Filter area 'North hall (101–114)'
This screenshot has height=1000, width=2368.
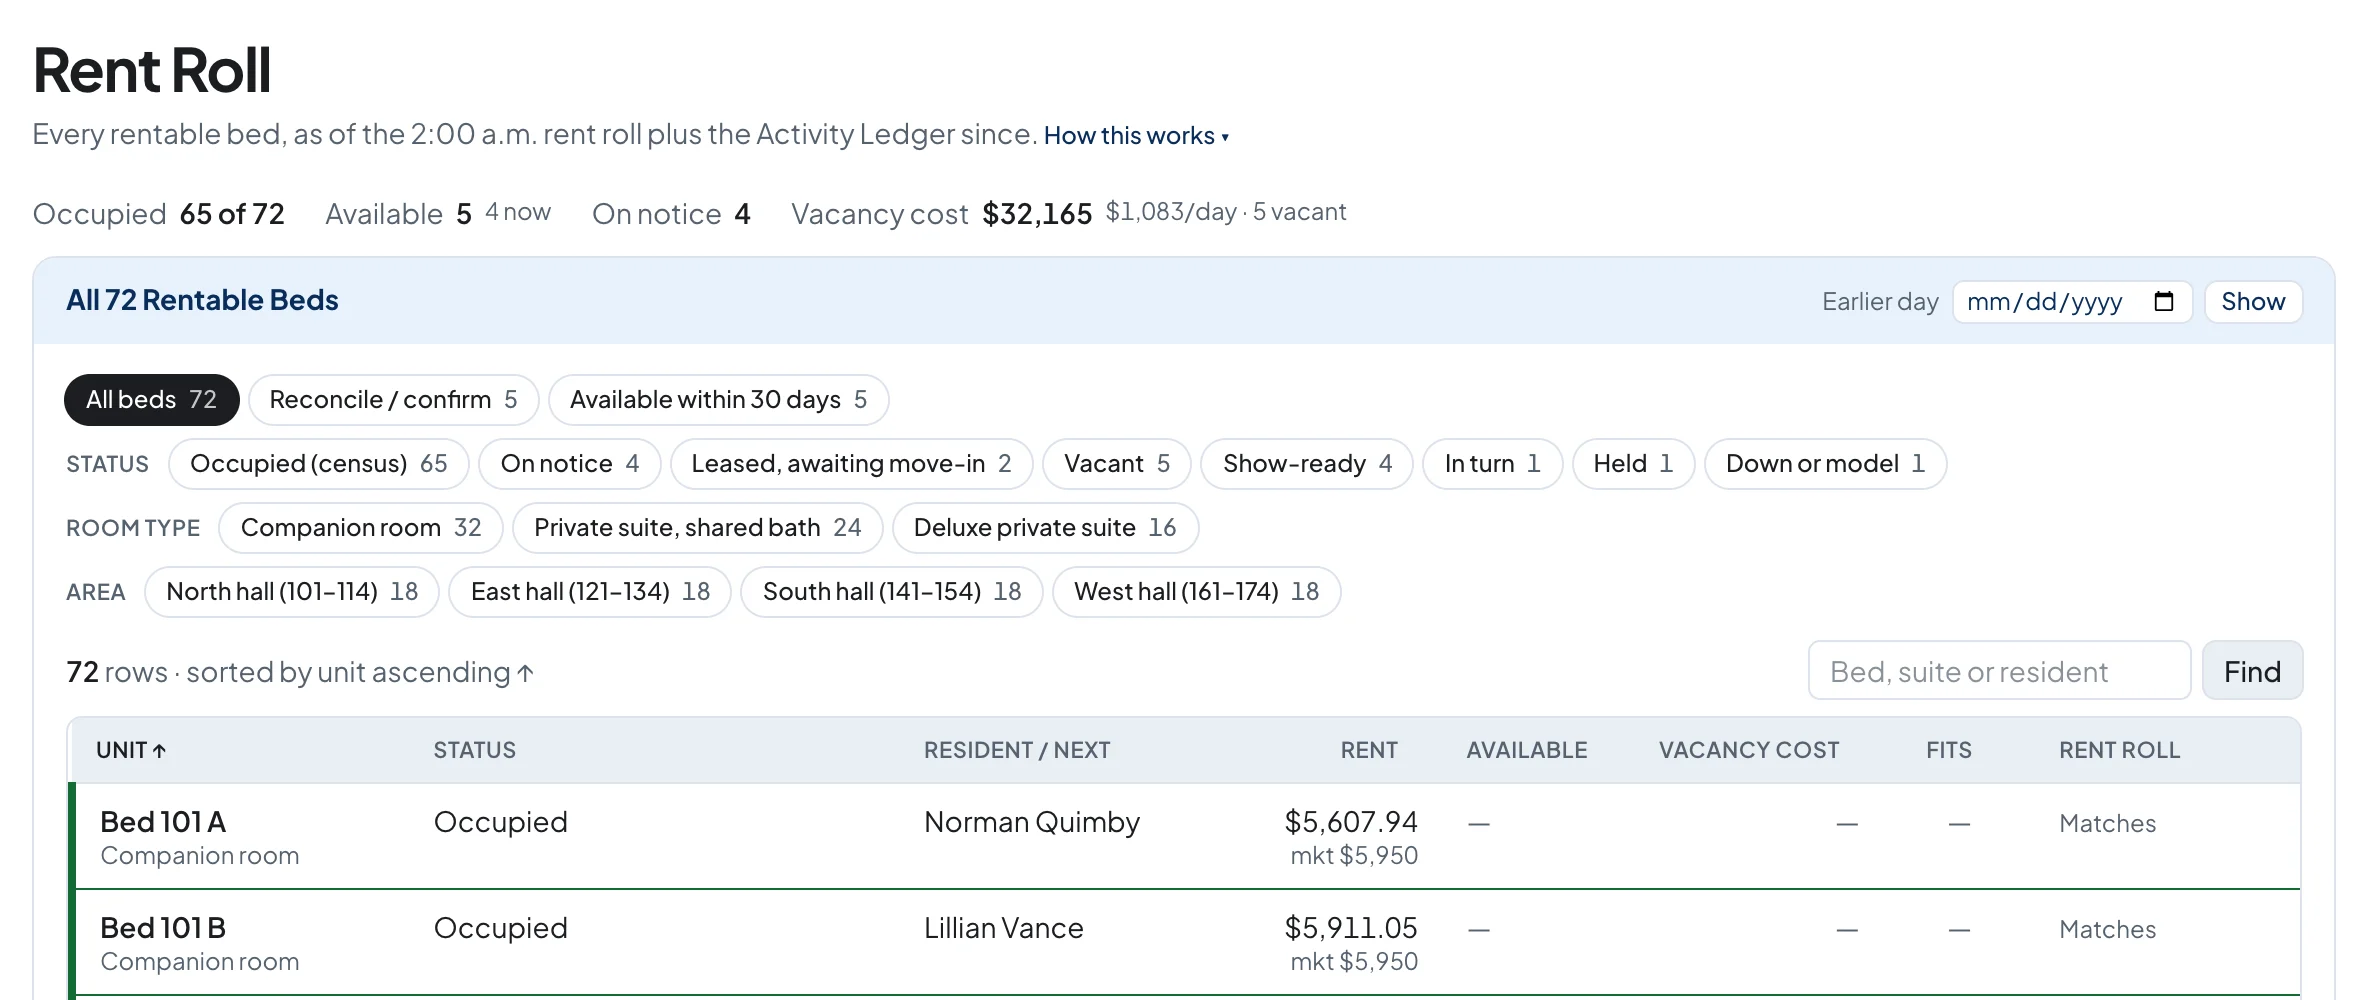click(292, 592)
